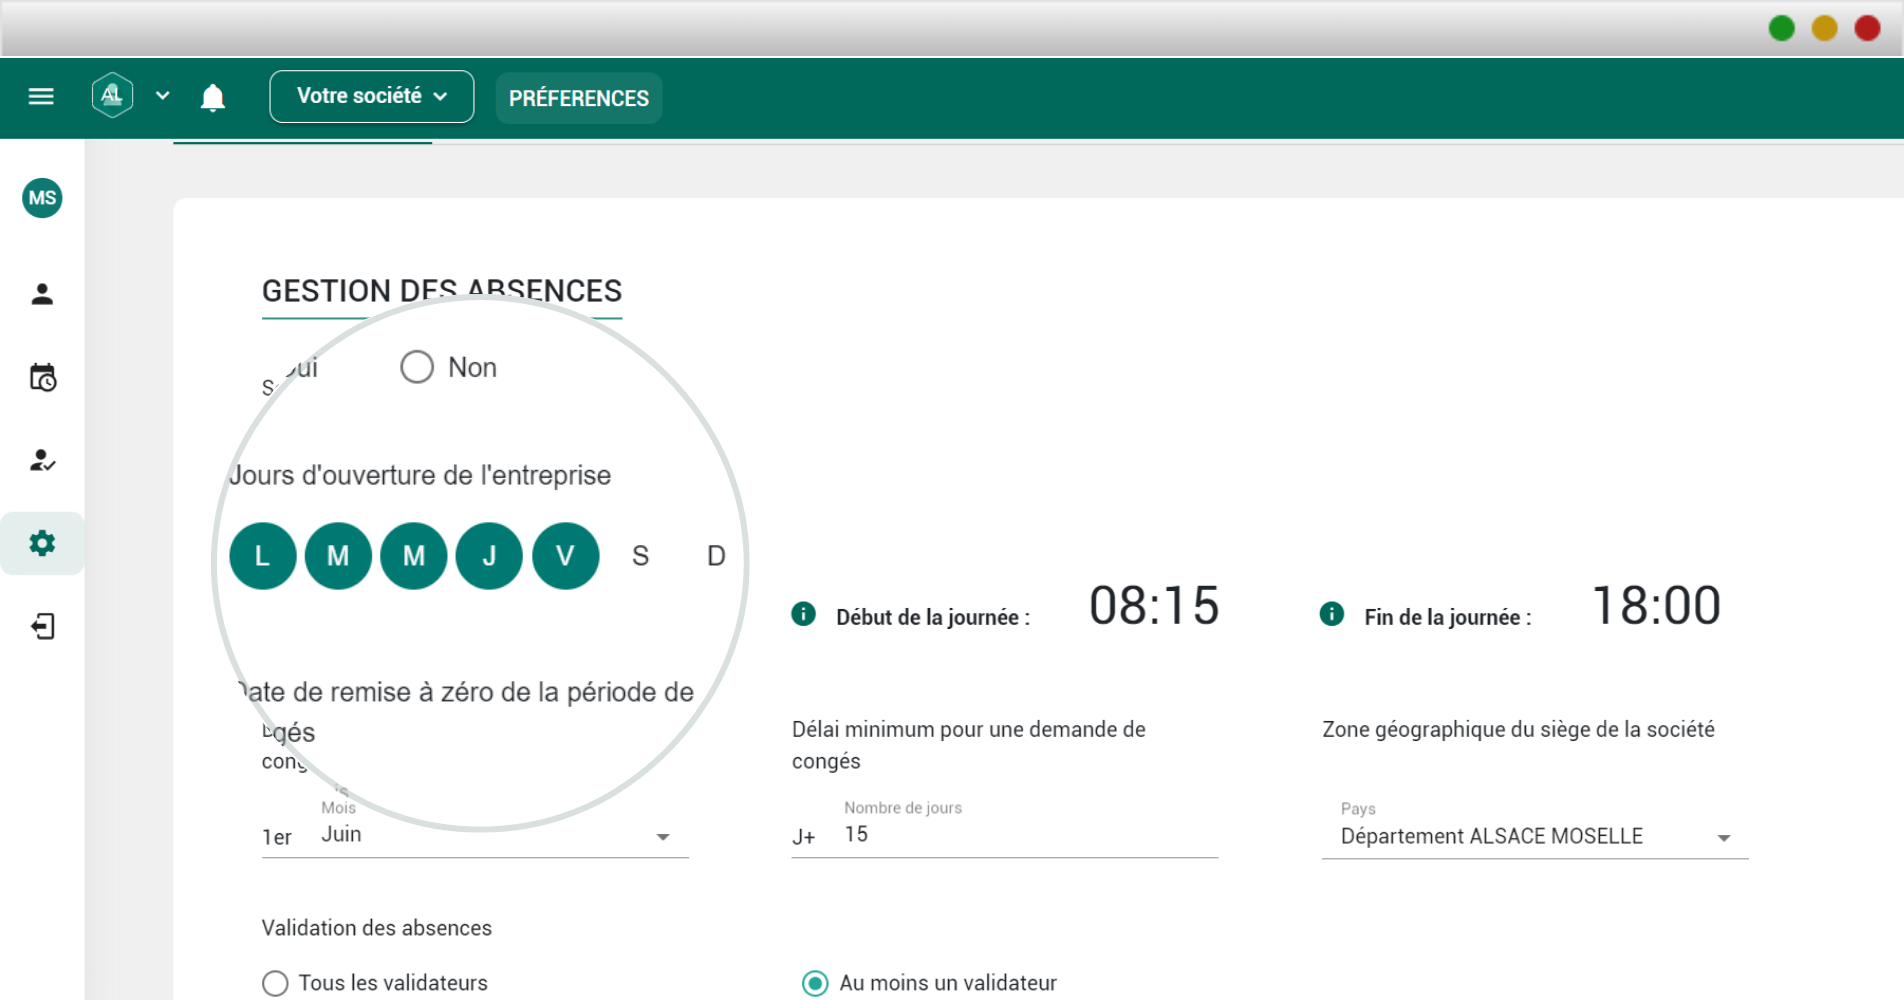Click the red window control button
This screenshot has width=1904, height=1000.
[1868, 28]
